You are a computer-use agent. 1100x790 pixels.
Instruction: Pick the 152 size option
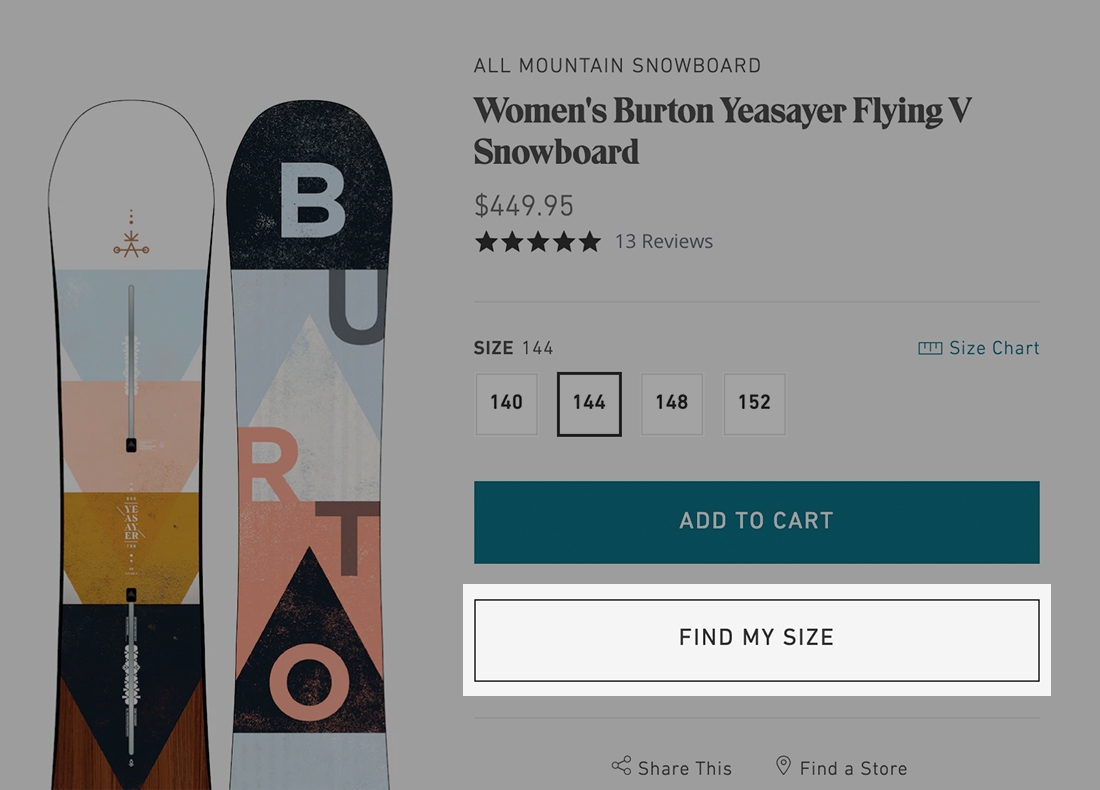pyautogui.click(x=754, y=403)
